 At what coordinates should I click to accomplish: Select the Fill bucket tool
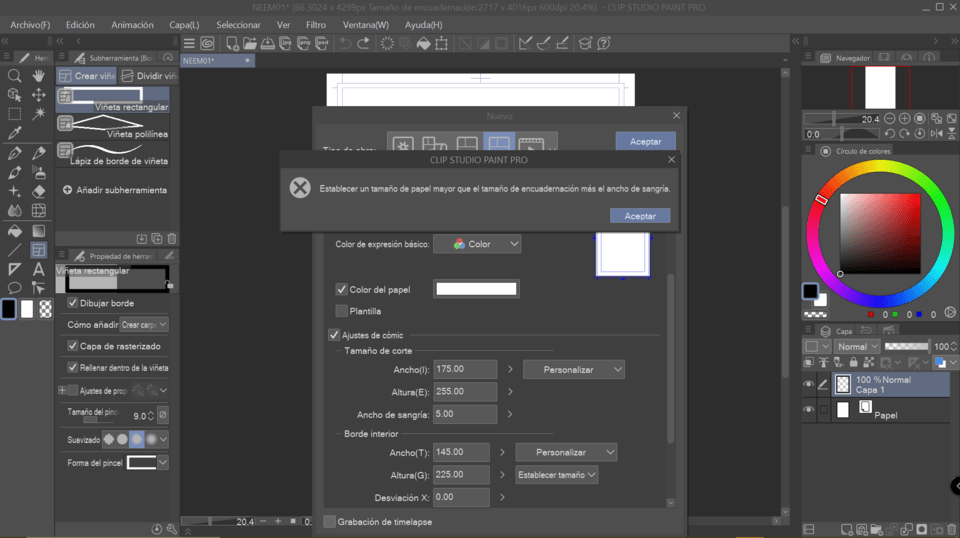pyautogui.click(x=14, y=231)
